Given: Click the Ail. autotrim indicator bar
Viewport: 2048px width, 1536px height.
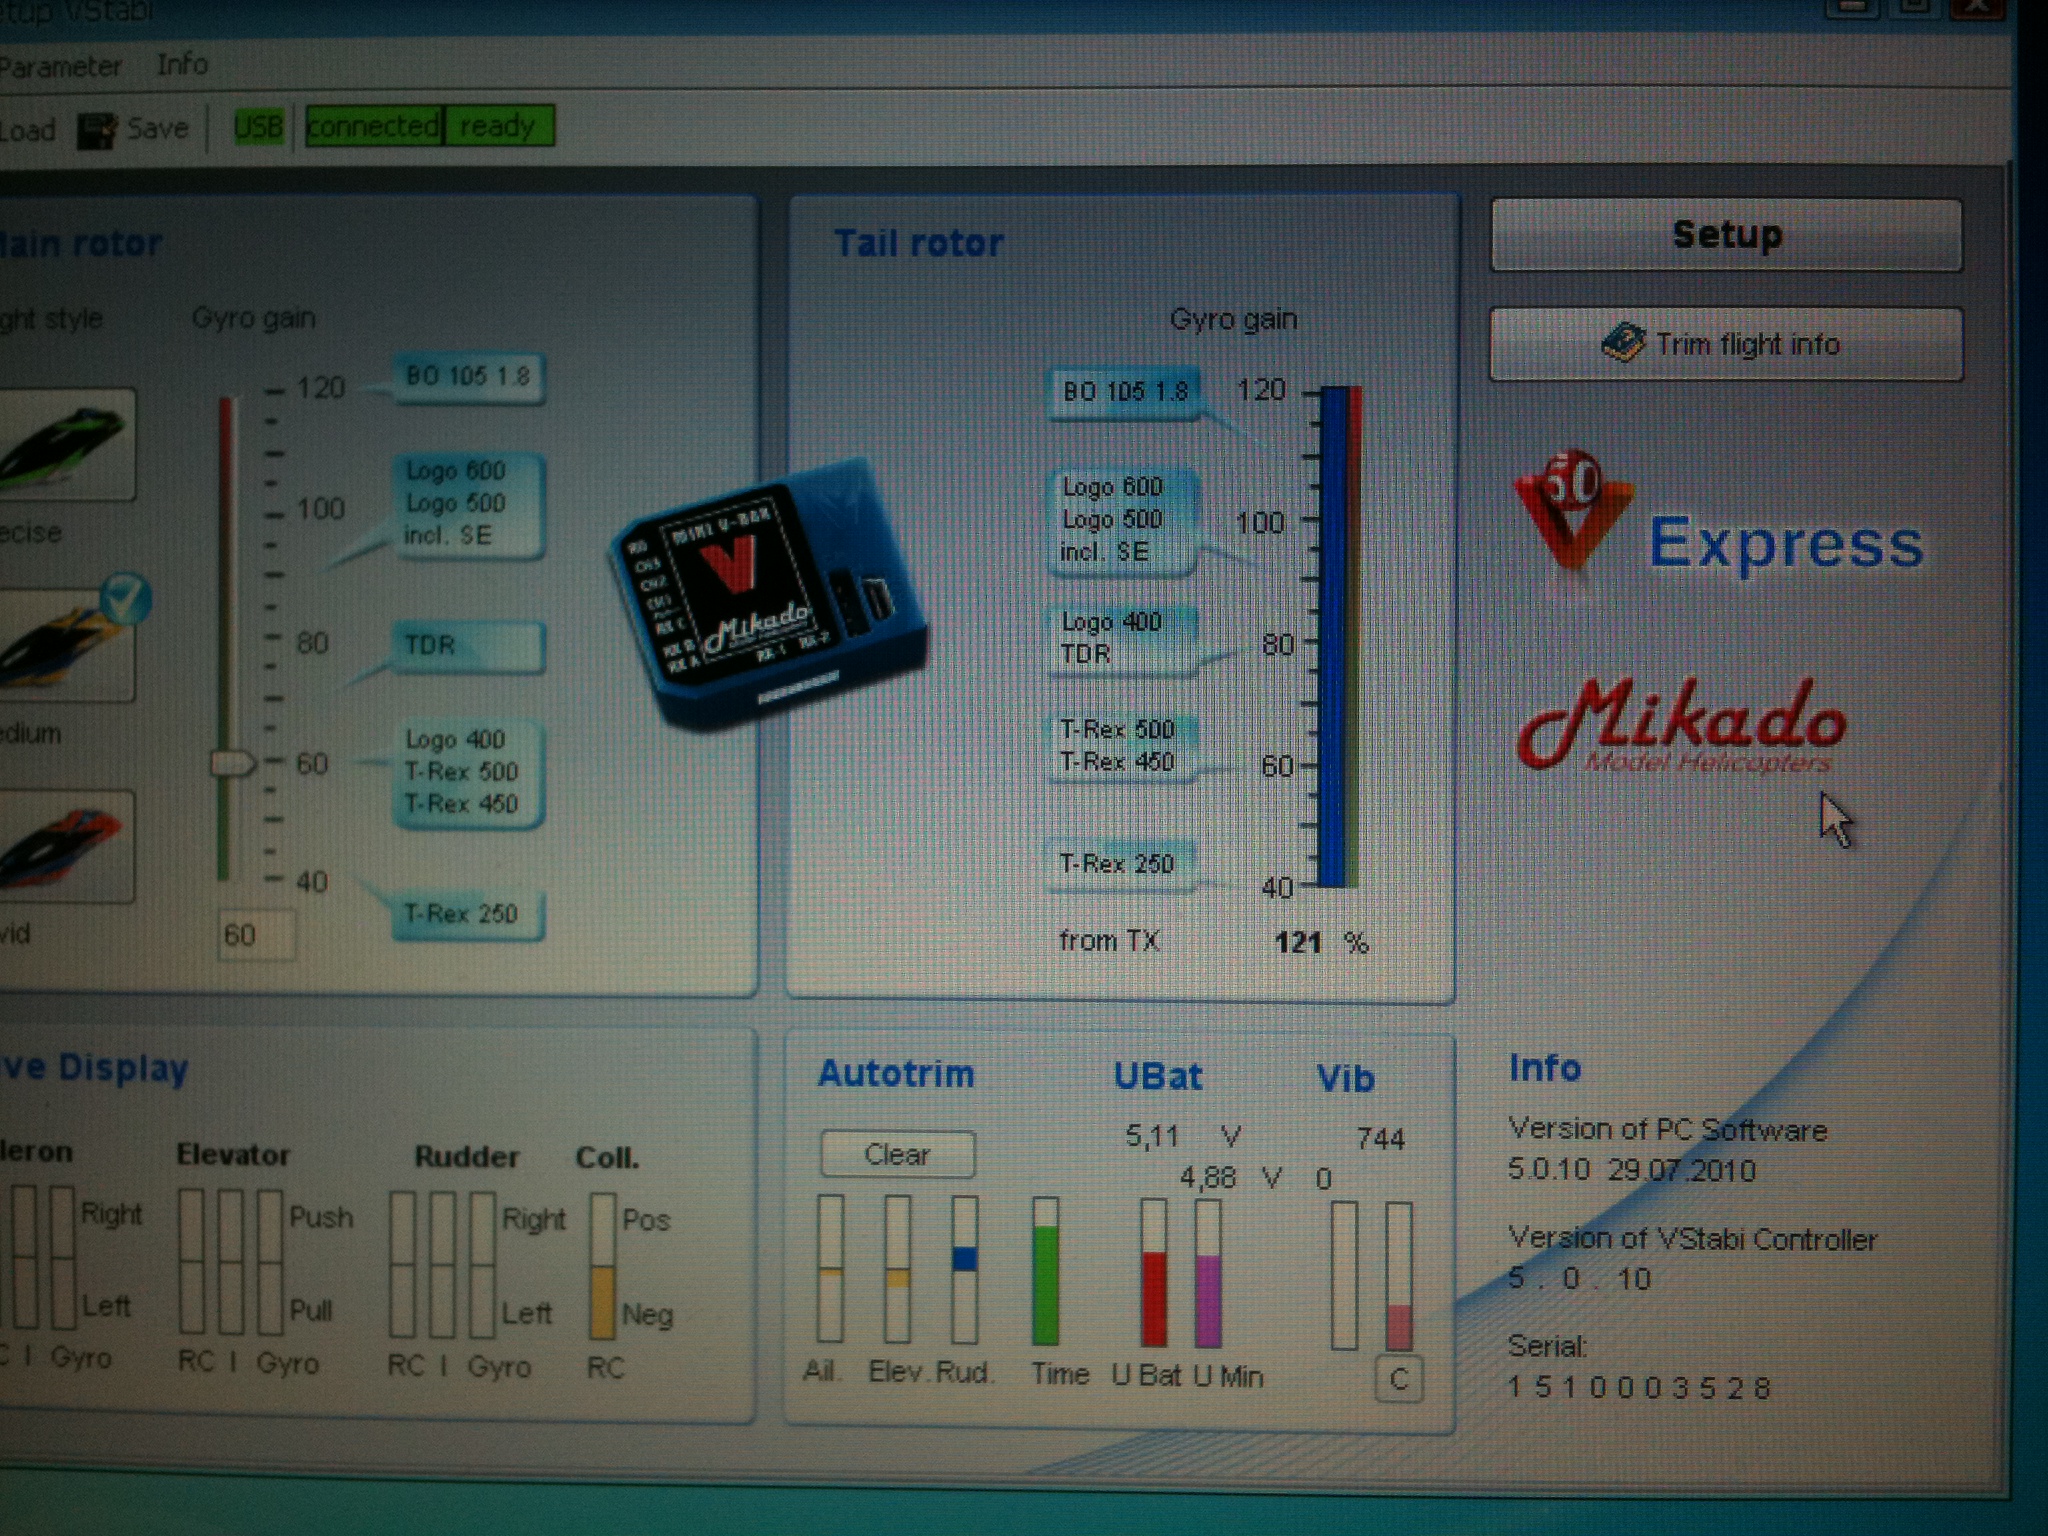Looking at the screenshot, I should click(830, 1268).
